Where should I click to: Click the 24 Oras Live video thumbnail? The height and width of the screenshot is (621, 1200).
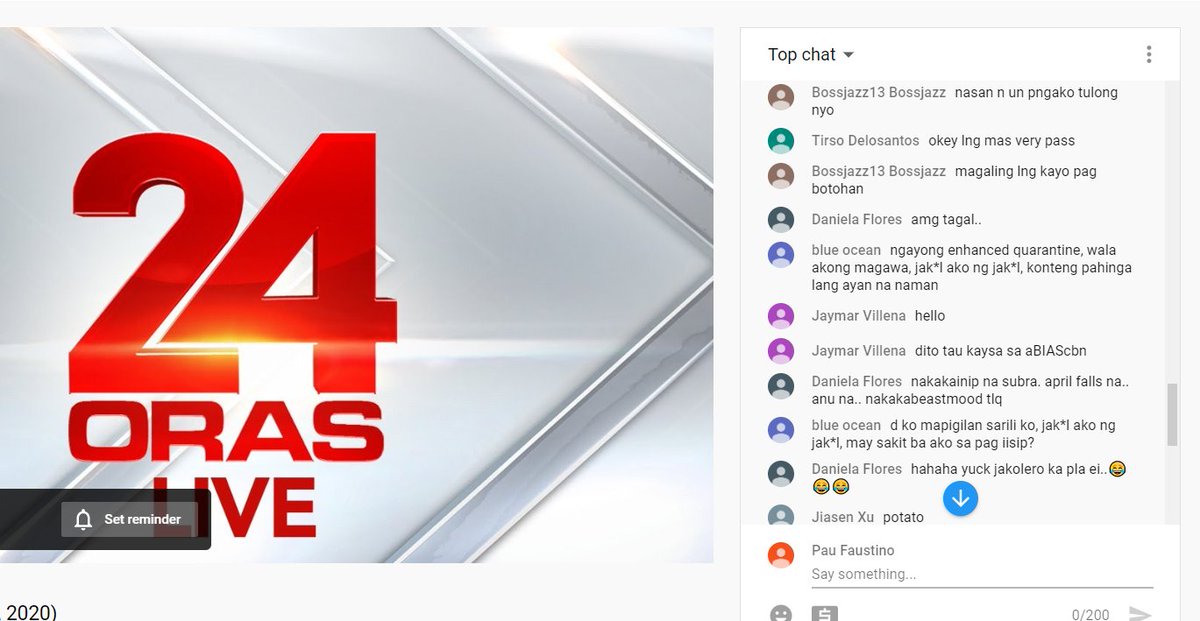tap(356, 295)
